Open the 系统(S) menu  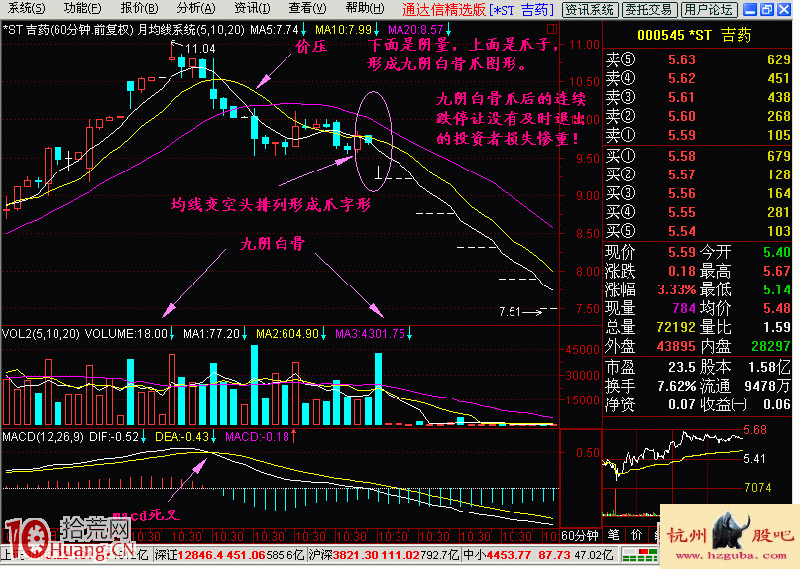[26, 8]
